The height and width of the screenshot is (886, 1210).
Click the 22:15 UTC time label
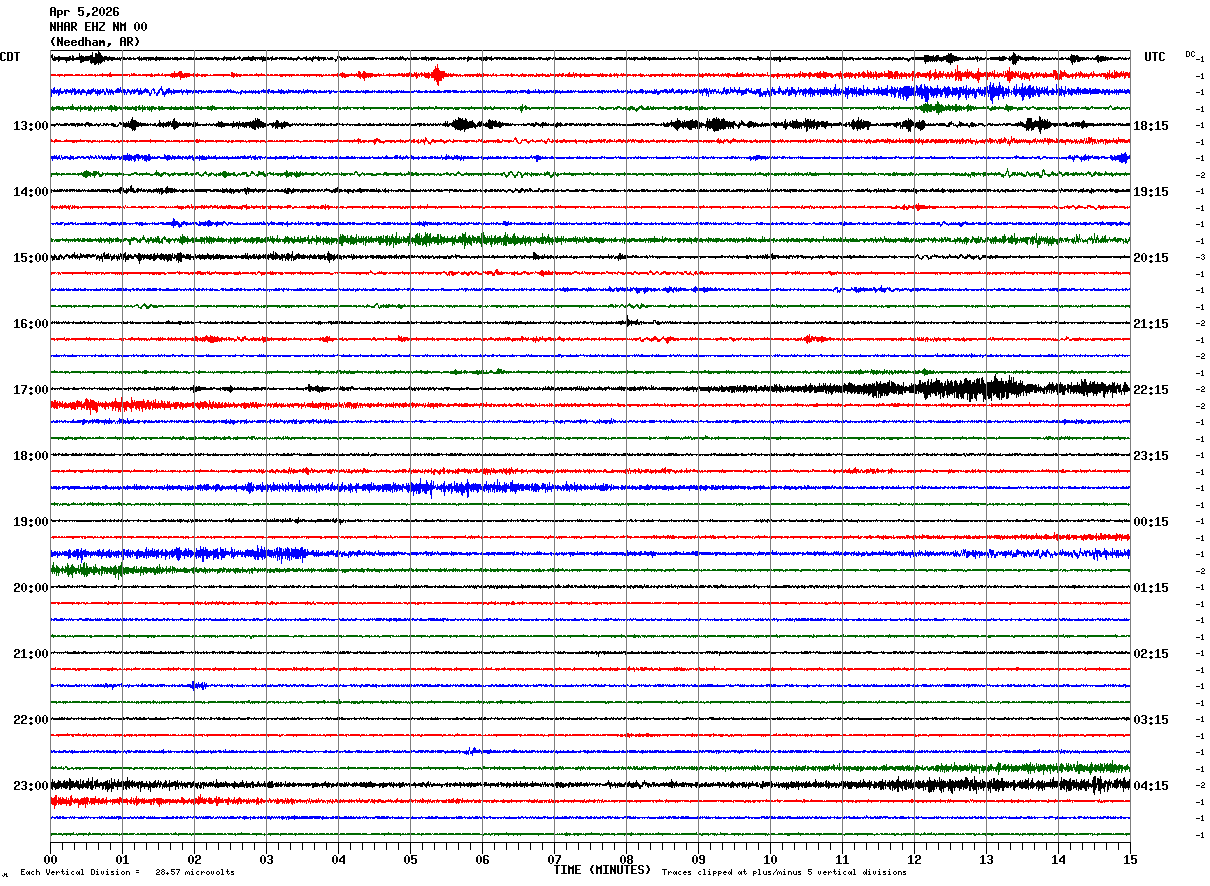click(1151, 390)
